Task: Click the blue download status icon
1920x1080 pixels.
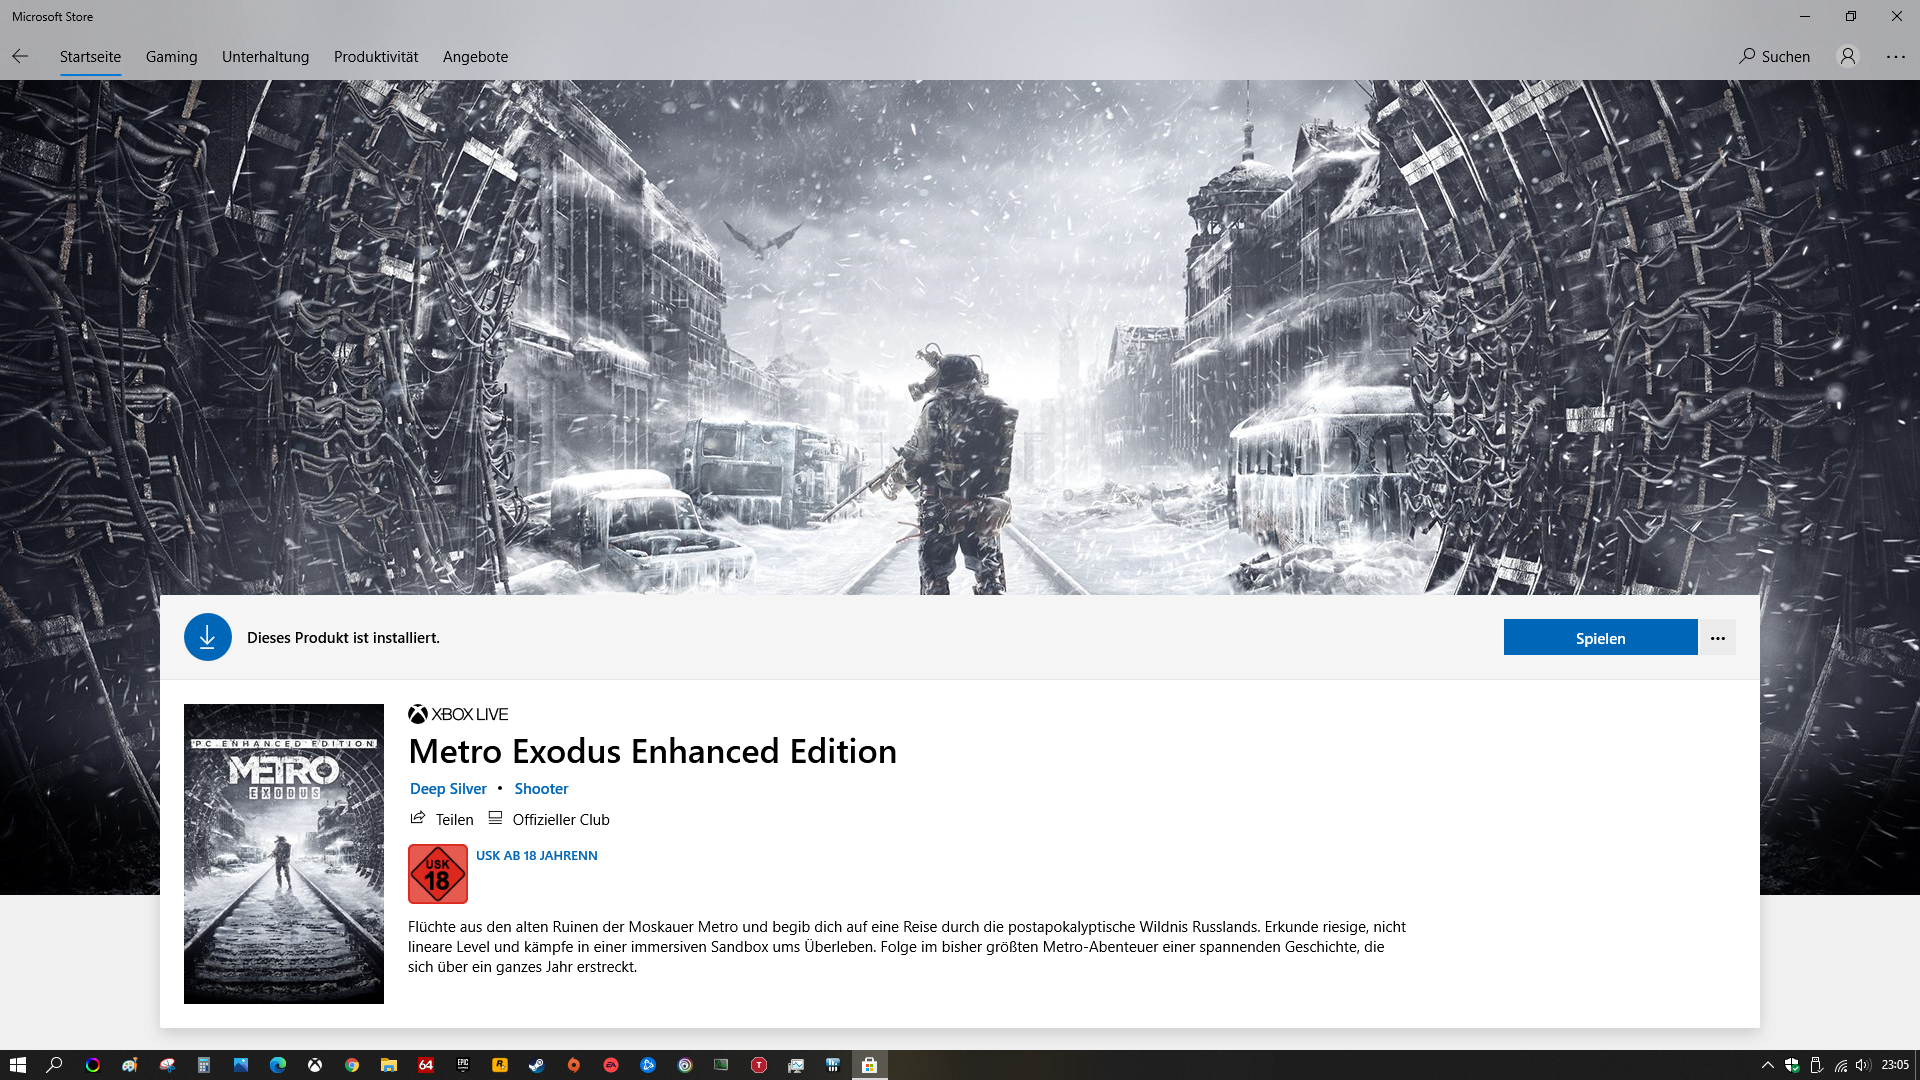Action: 207,637
